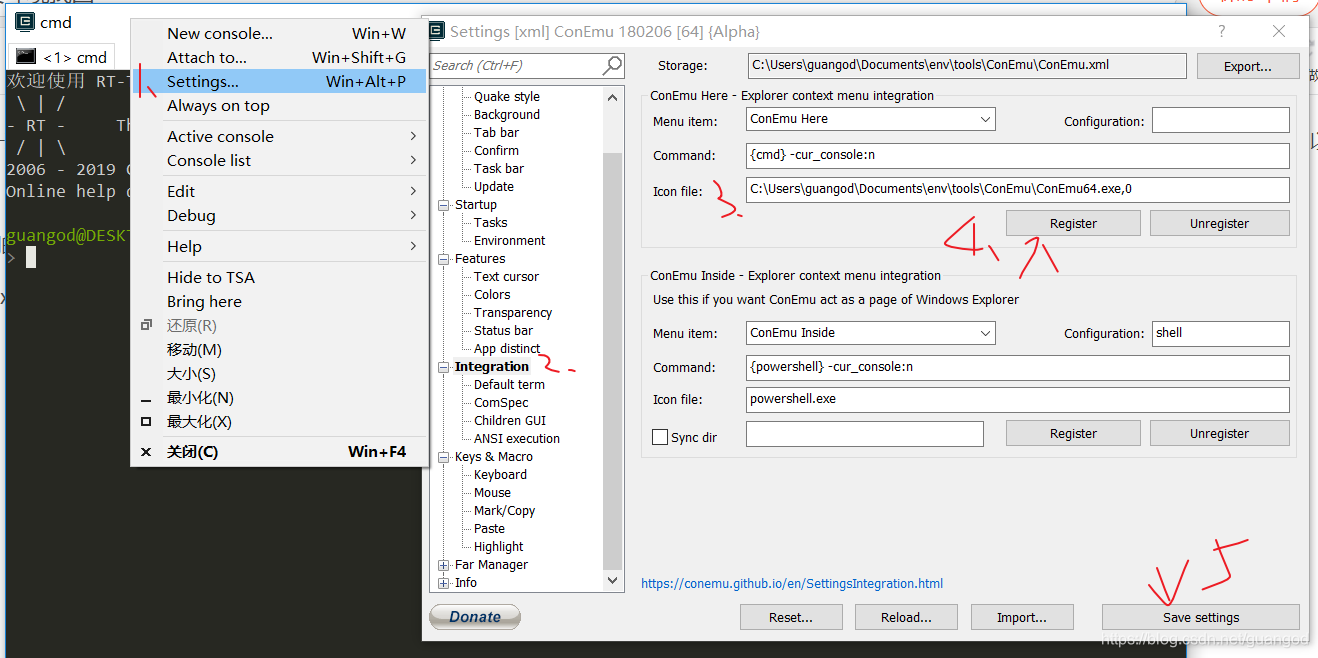The height and width of the screenshot is (658, 1318).
Task: Click the Reload... button
Action: click(x=906, y=617)
